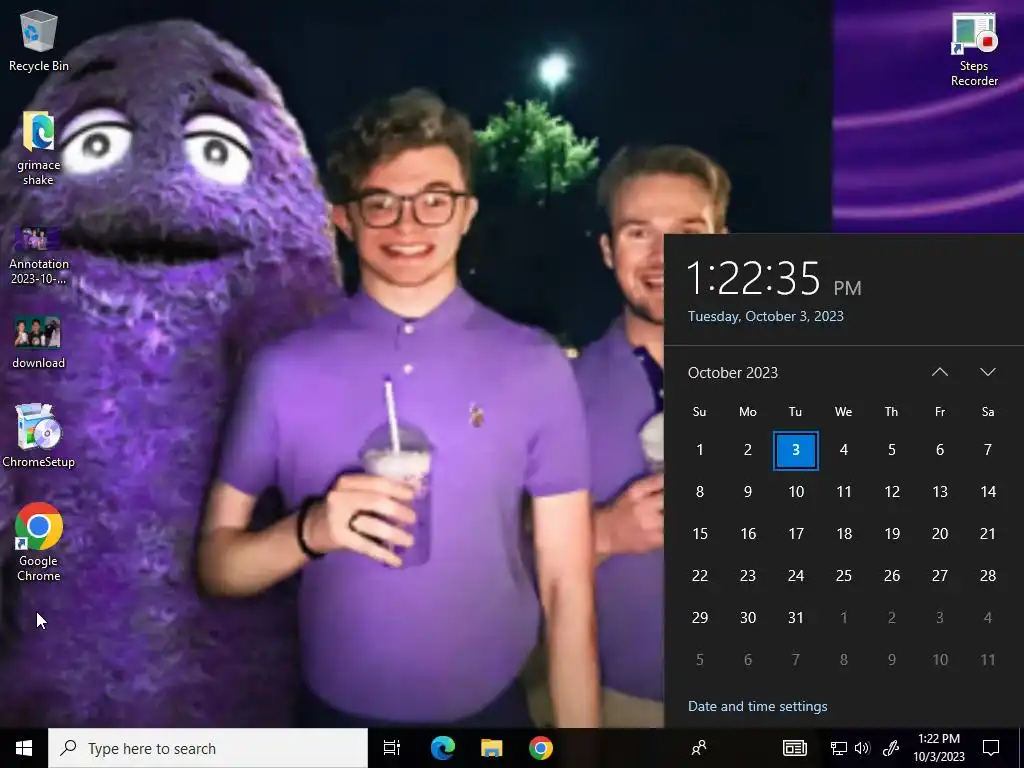Open the News and interests tray icon

[795, 748]
